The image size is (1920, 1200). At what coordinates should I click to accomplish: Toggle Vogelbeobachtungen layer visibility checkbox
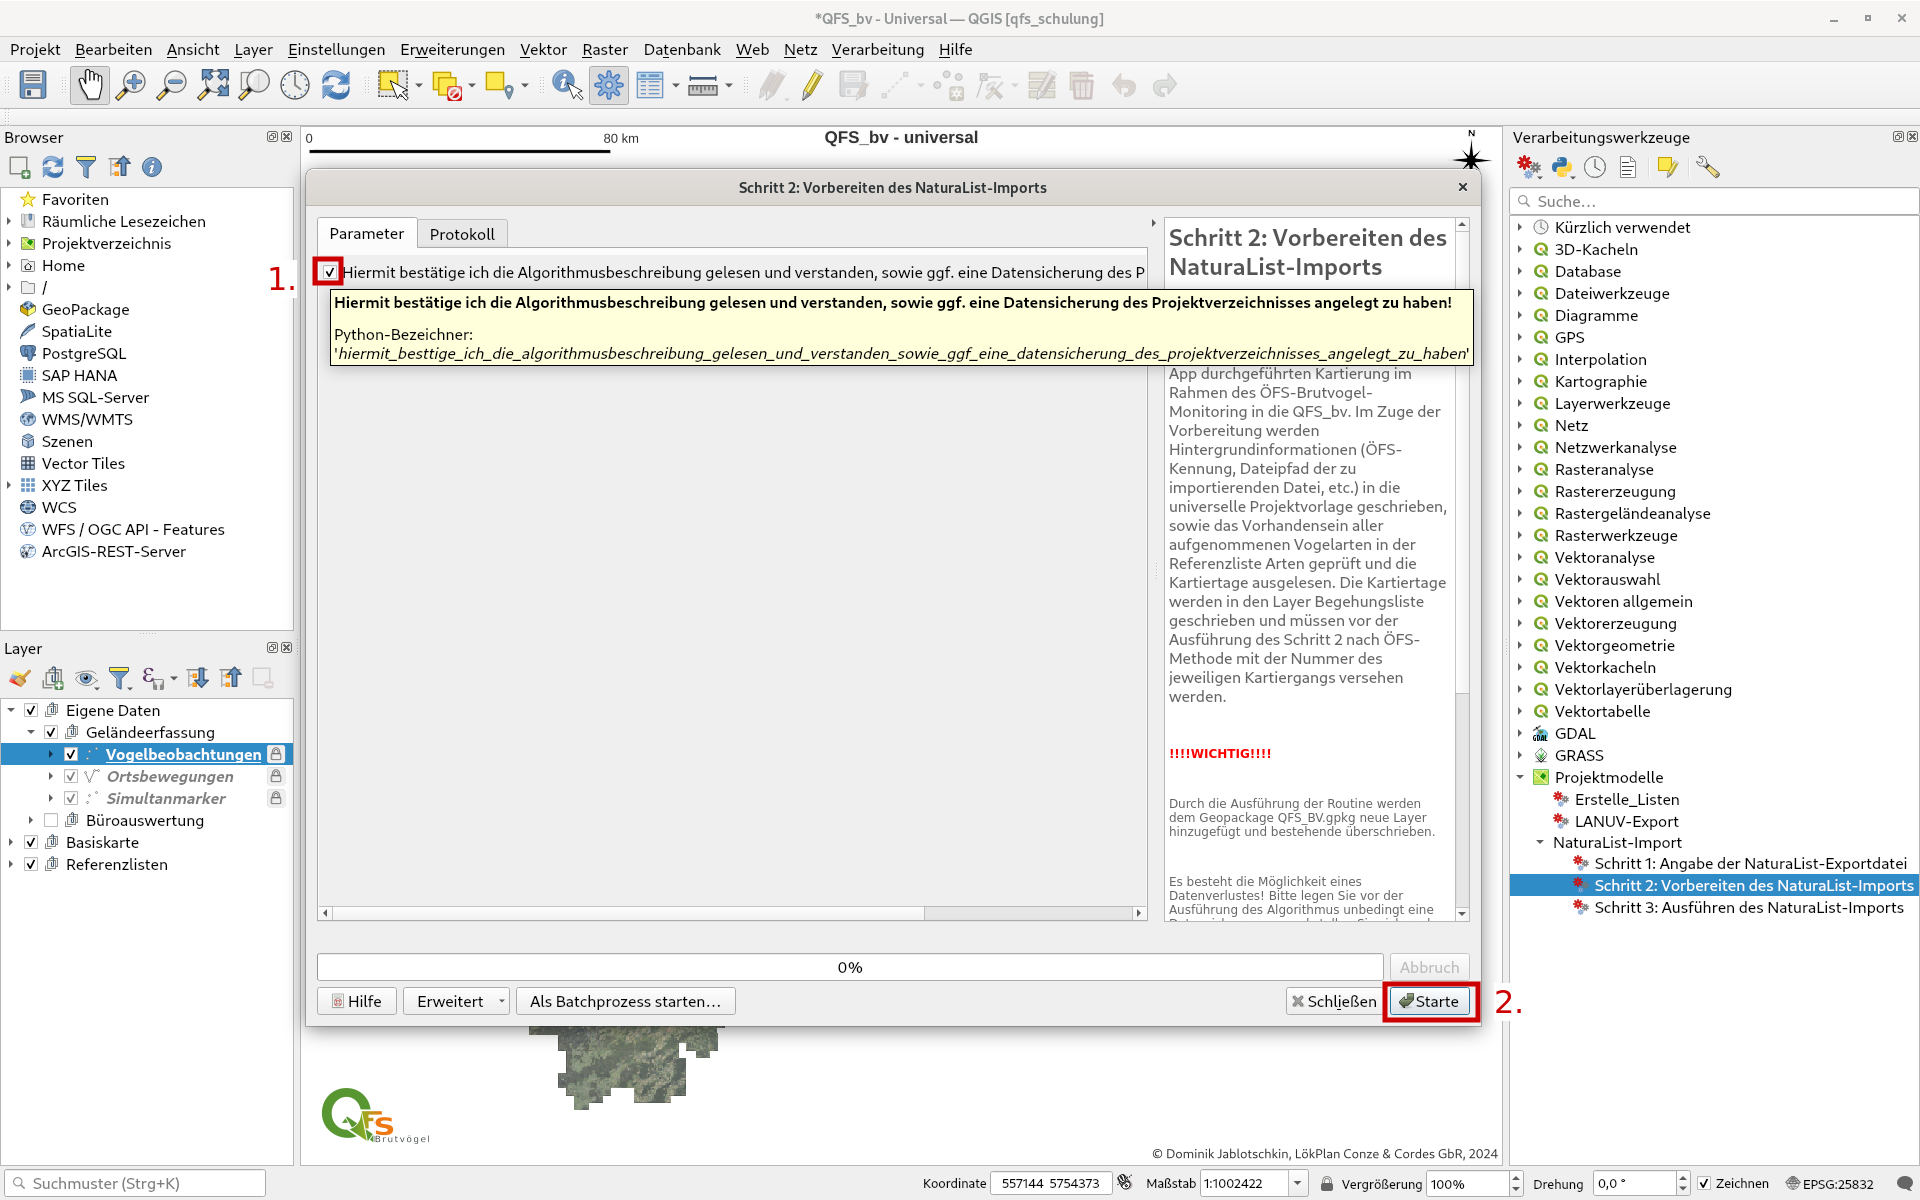tap(71, 754)
